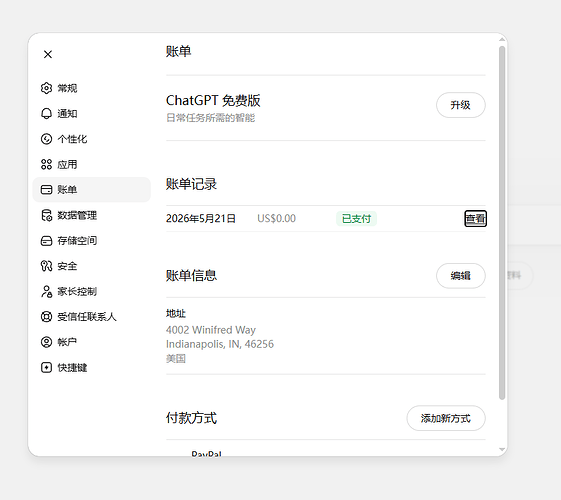561x500 pixels.
Task: Click the 地址 label
Action: 176,314
